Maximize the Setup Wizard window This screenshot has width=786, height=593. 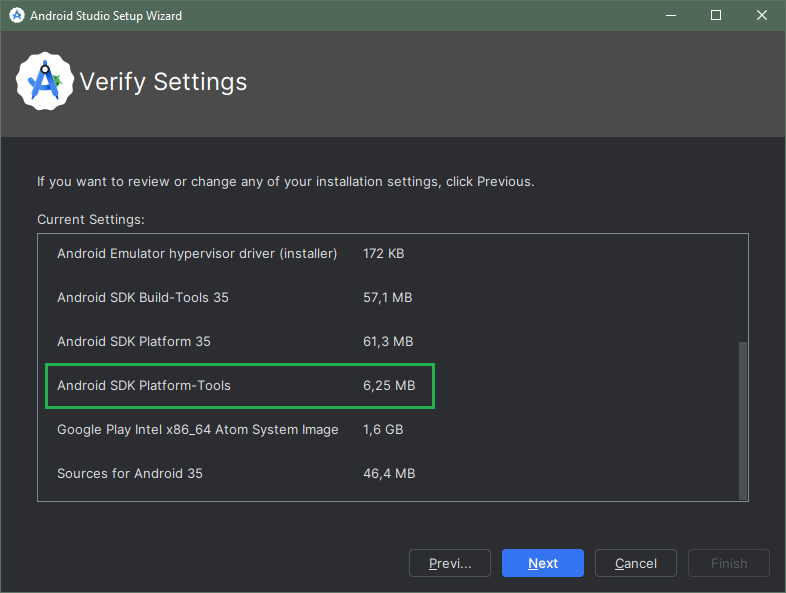(x=716, y=16)
